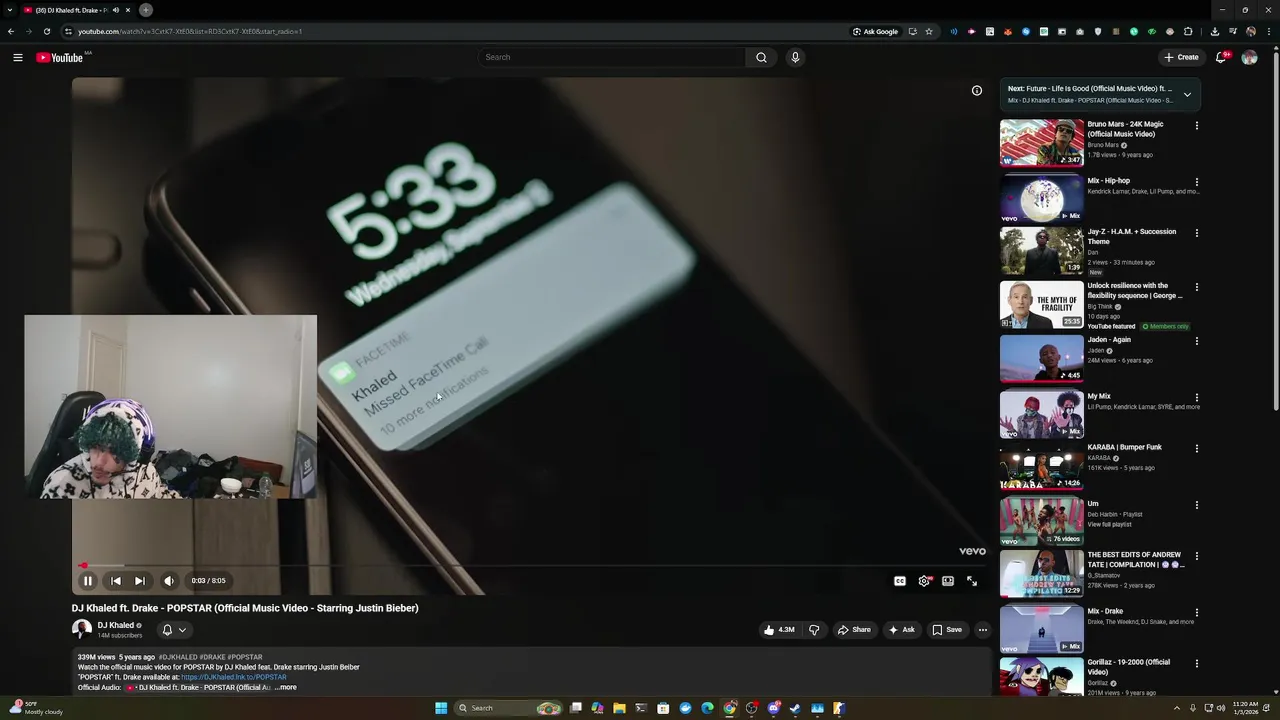Open a new browser tab
1280x720 pixels.
coord(146,10)
